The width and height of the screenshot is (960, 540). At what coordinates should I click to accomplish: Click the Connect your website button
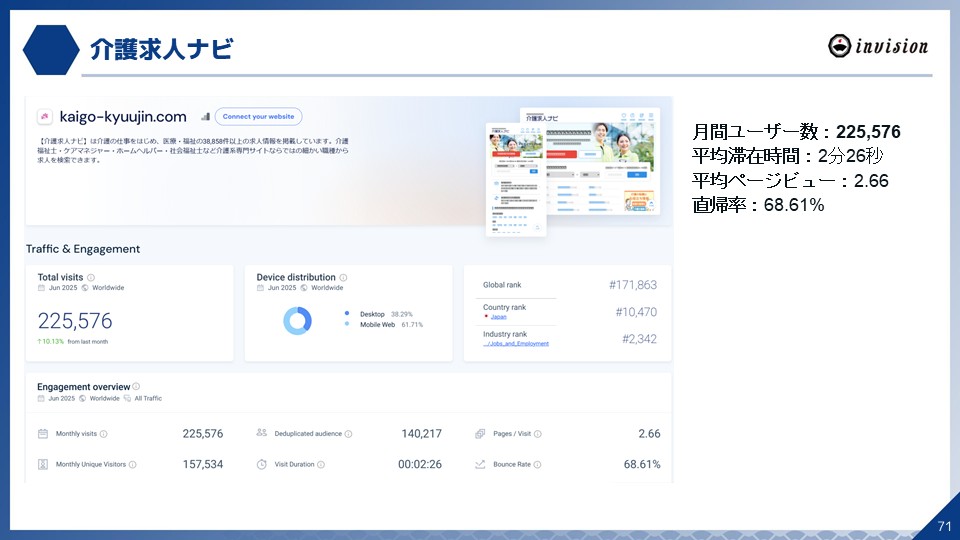pos(258,116)
